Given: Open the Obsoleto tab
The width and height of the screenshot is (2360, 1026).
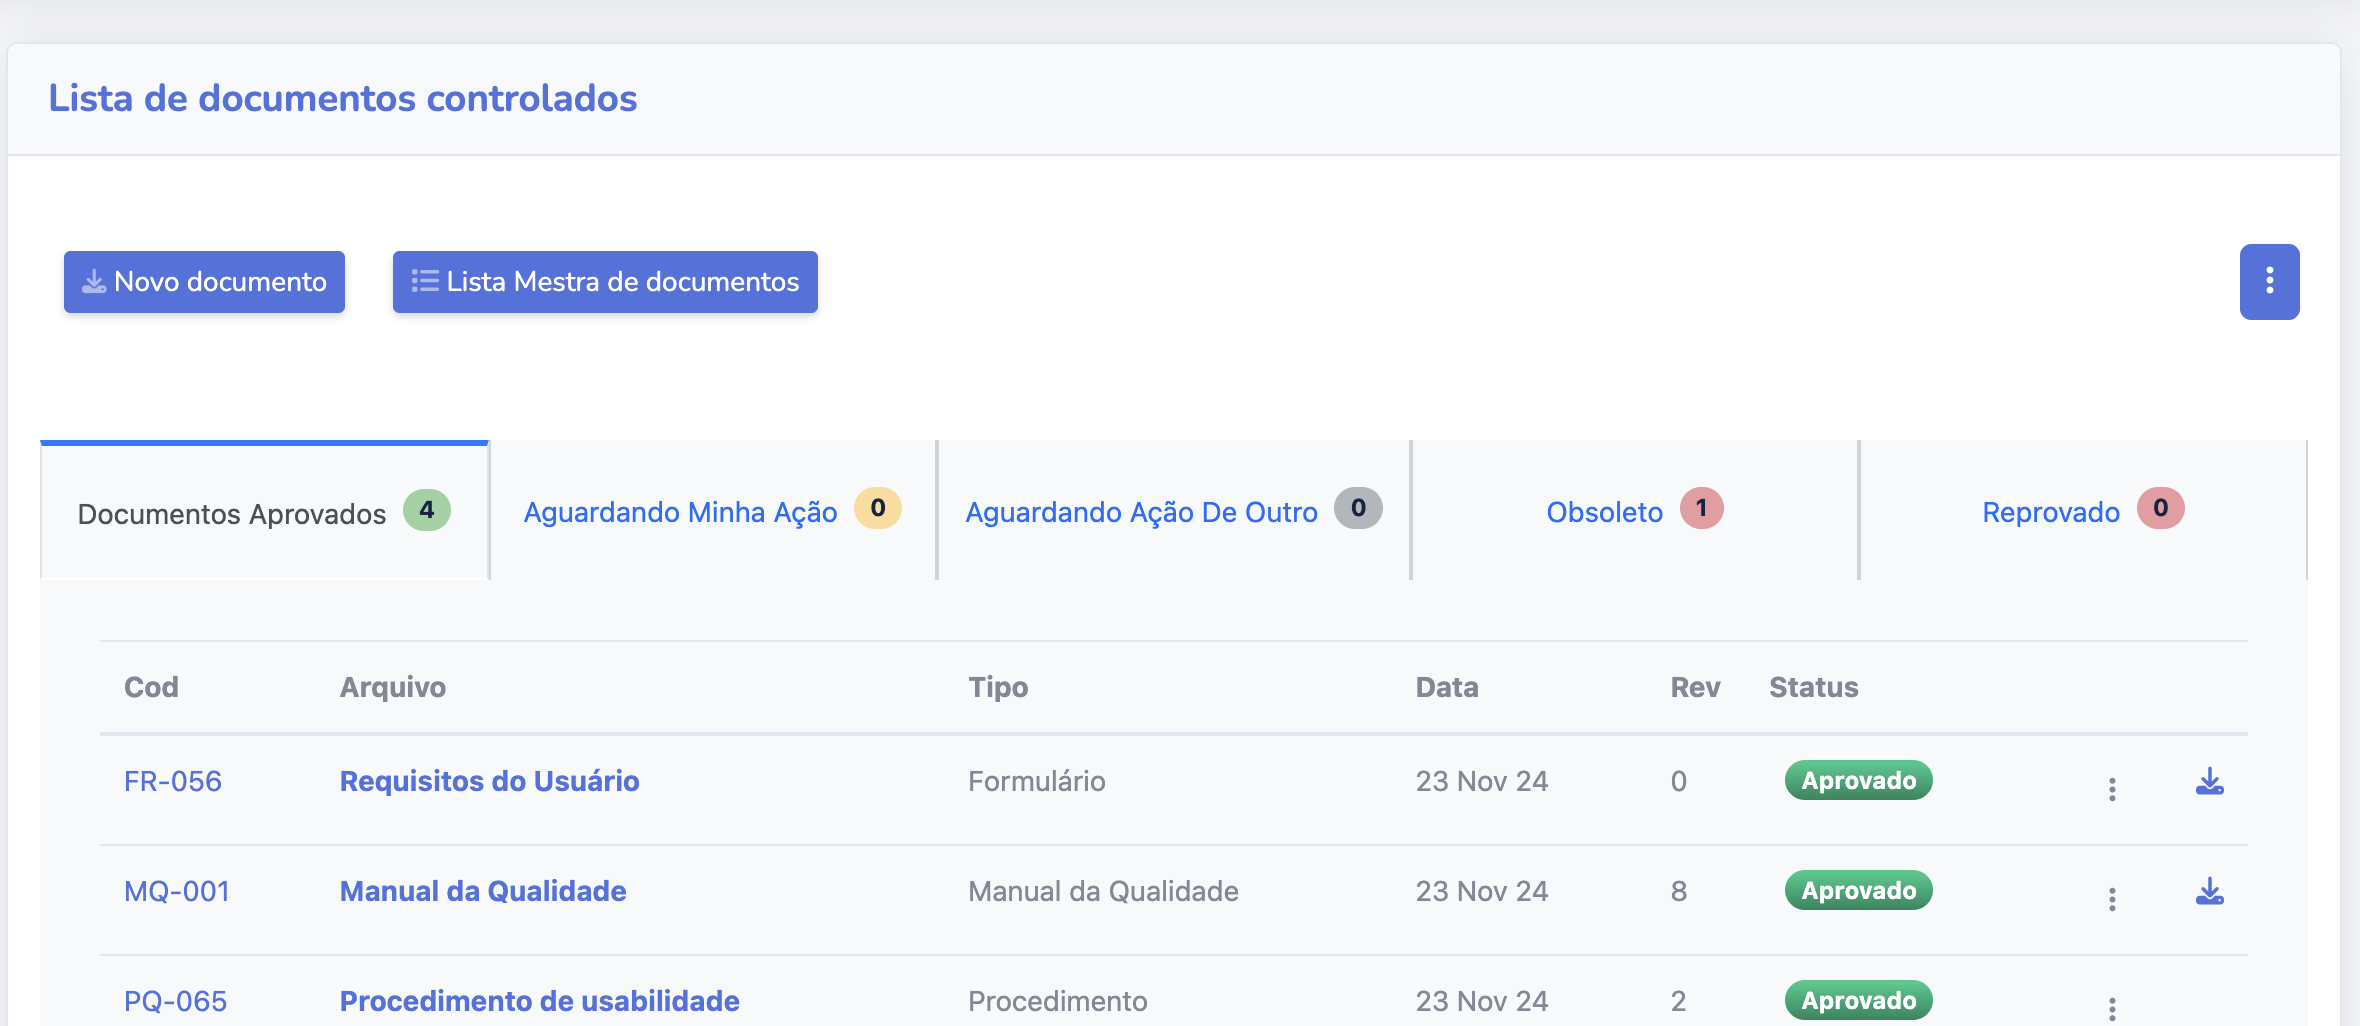Looking at the screenshot, I should click(1634, 512).
